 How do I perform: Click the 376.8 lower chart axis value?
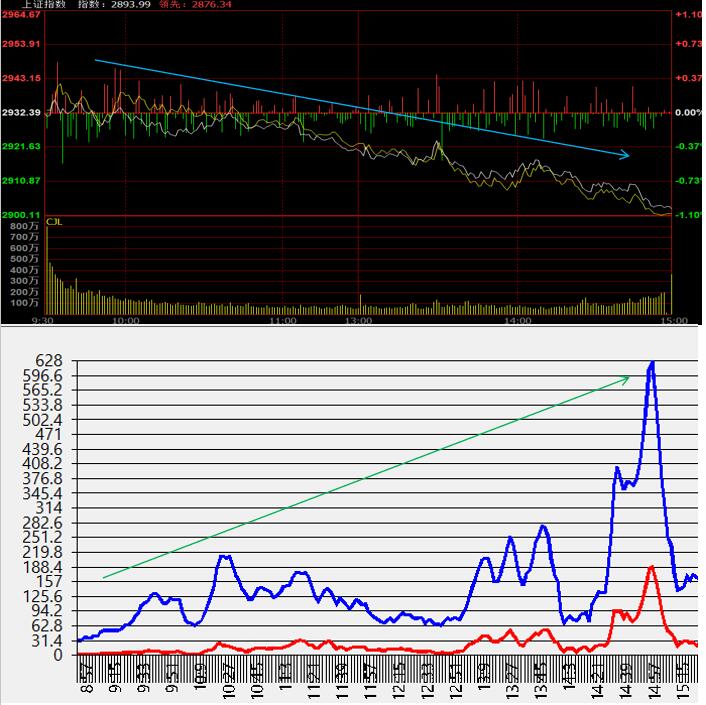pos(43,479)
